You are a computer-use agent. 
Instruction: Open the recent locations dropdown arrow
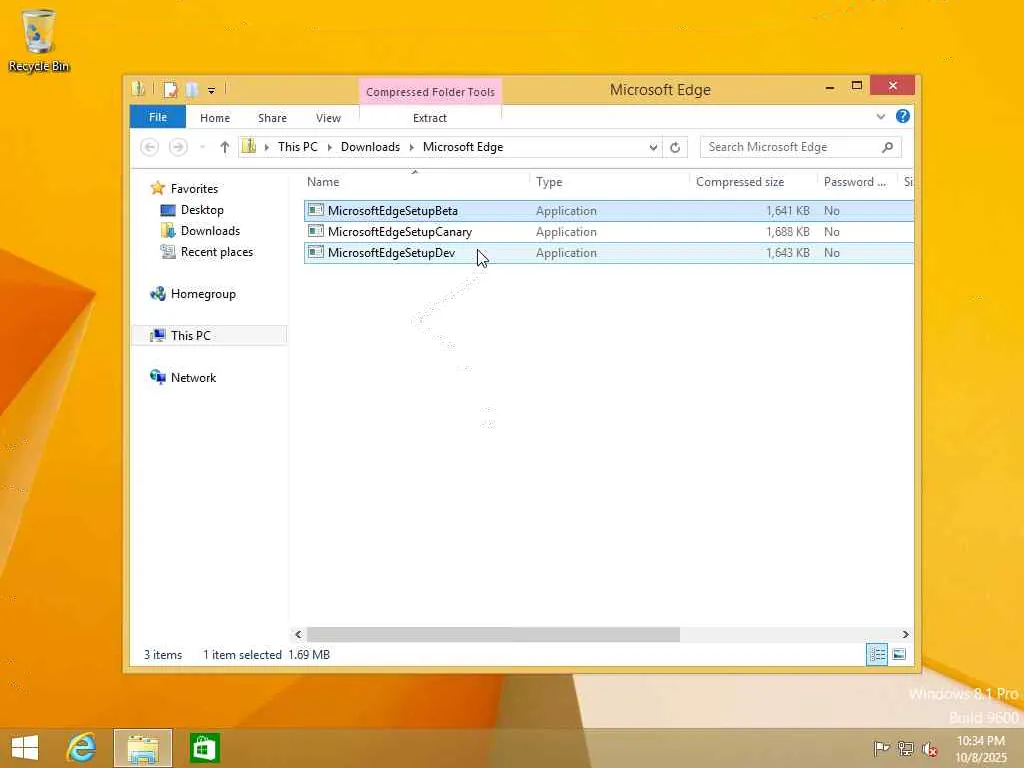click(x=202, y=147)
